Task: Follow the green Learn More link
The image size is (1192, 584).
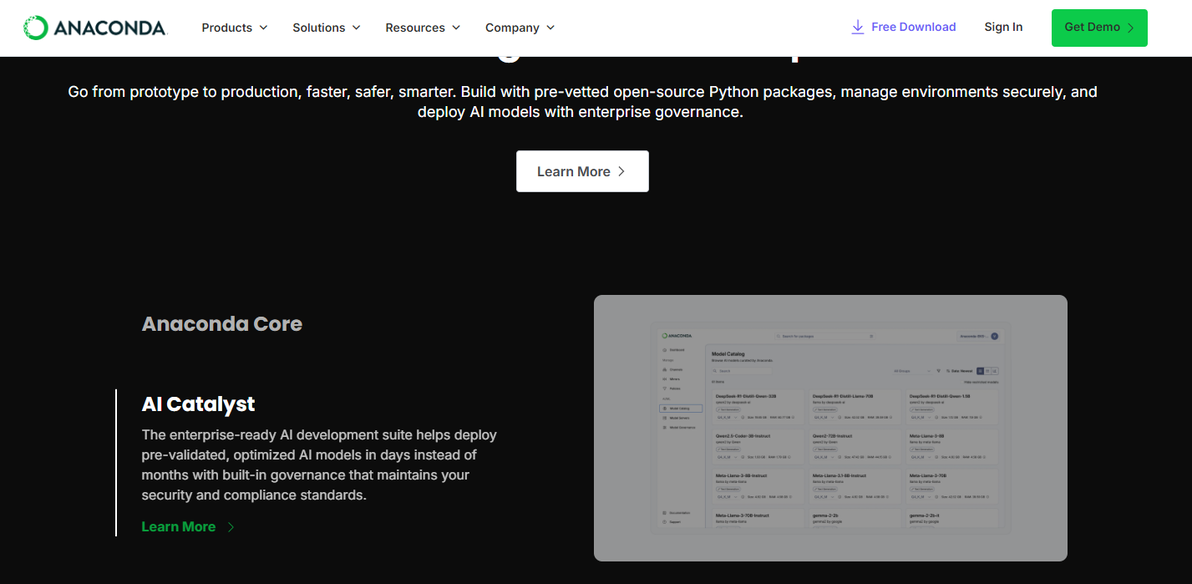Action: pos(179,527)
